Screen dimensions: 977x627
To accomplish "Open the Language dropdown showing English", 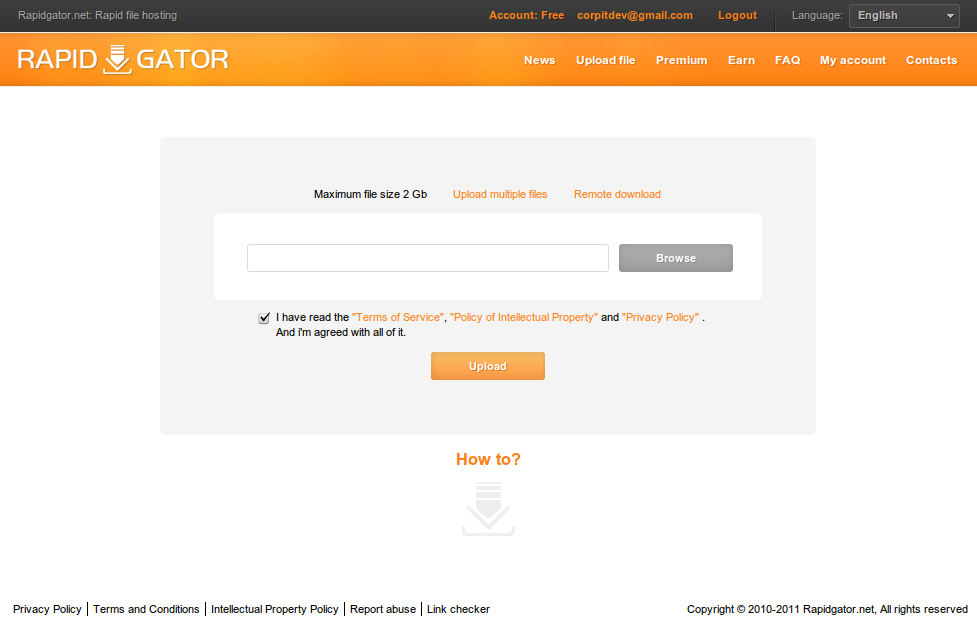I will click(x=904, y=16).
